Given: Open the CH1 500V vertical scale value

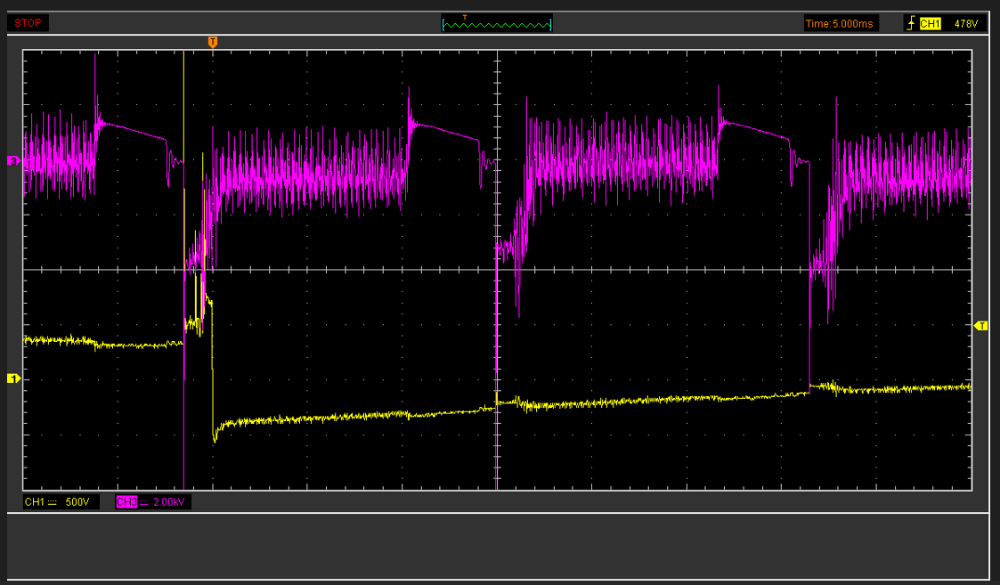Looking at the screenshot, I should (x=78, y=502).
